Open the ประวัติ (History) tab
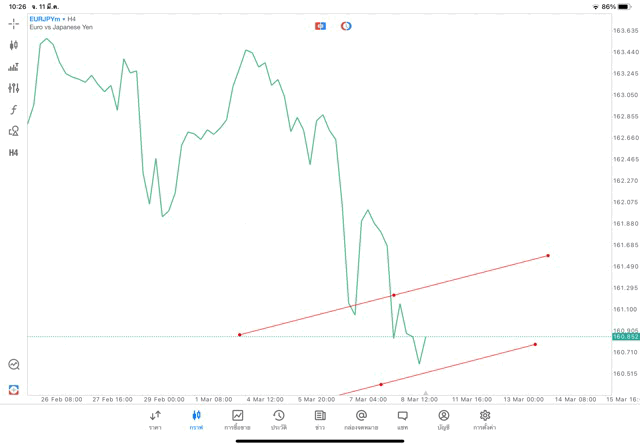The height and width of the screenshot is (447, 640). point(278,419)
